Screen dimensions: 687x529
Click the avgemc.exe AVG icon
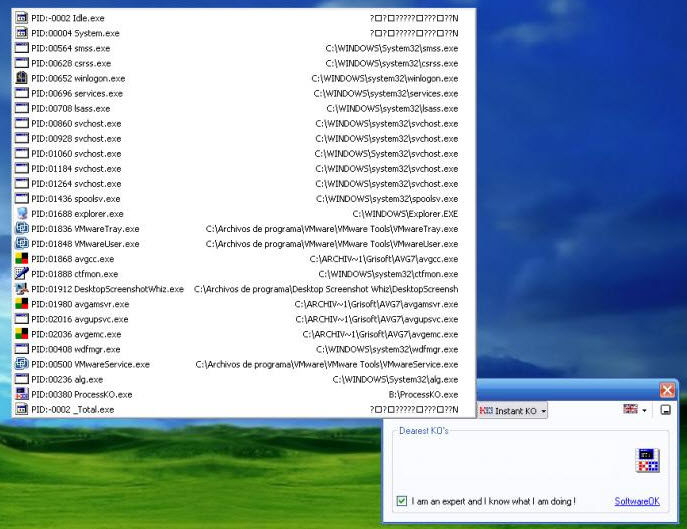click(21, 334)
